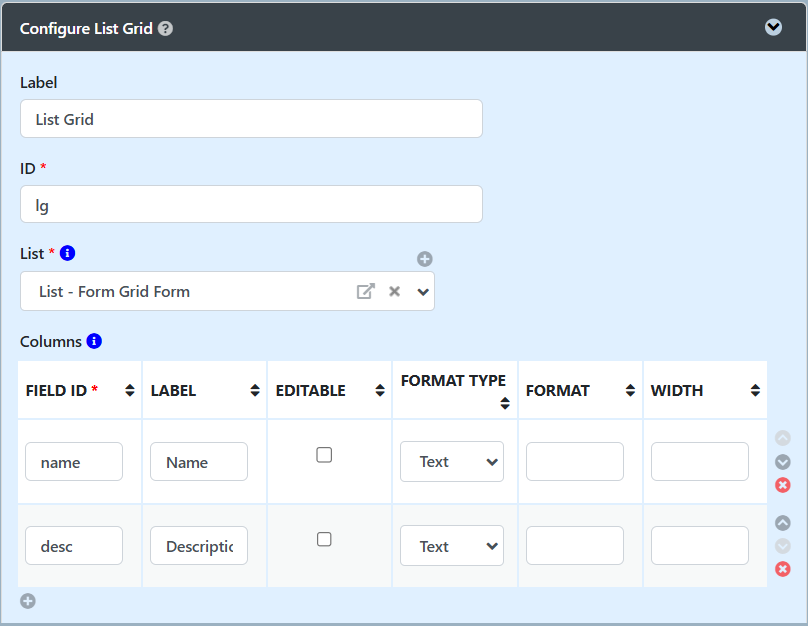Screen dimensions: 808x626
Task: Click the Label input containing List Grid
Action: pos(251,119)
